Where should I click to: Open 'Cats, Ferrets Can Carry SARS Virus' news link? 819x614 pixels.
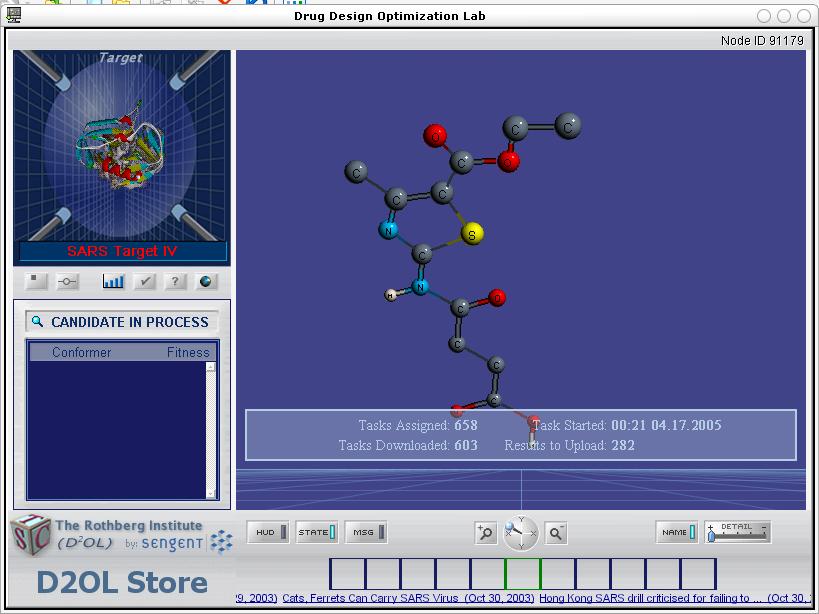tap(408, 598)
